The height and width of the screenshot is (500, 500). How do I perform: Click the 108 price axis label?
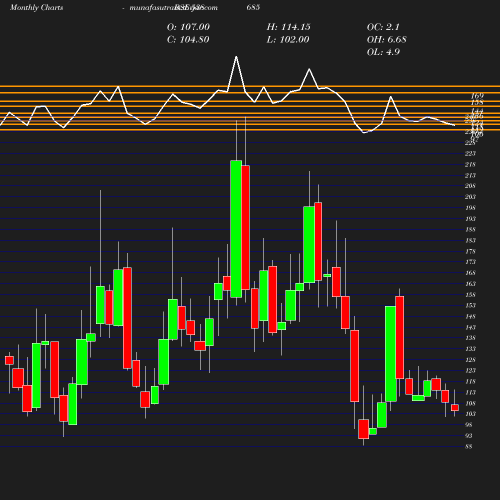[470, 404]
